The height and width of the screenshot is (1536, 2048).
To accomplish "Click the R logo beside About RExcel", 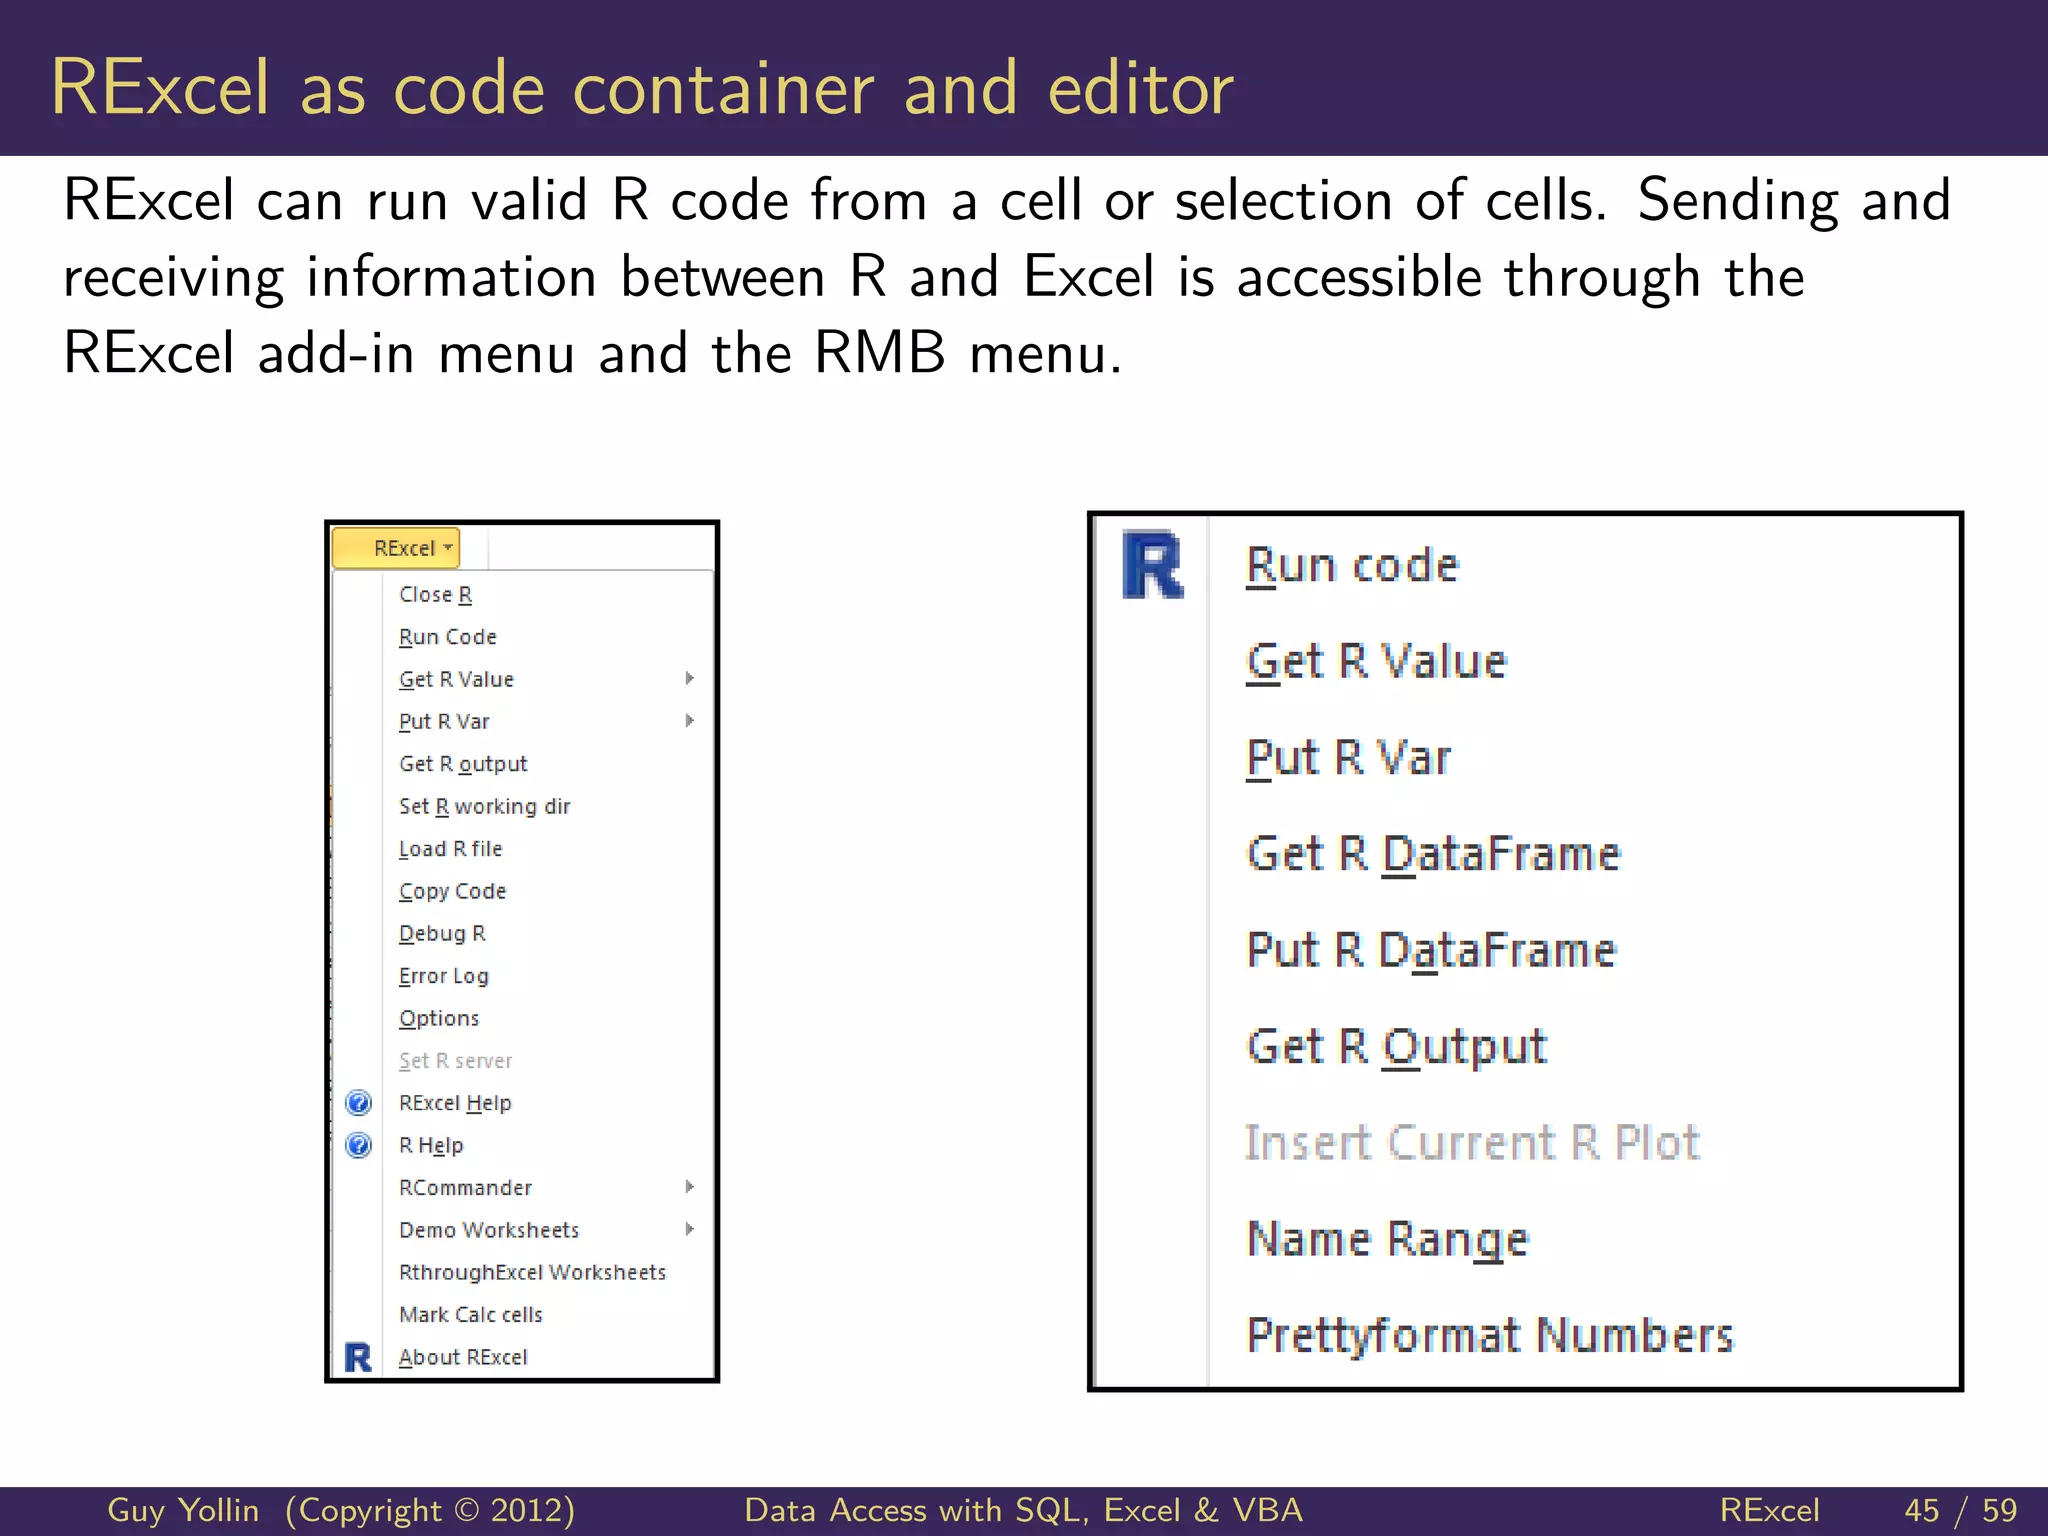I will click(x=358, y=1357).
